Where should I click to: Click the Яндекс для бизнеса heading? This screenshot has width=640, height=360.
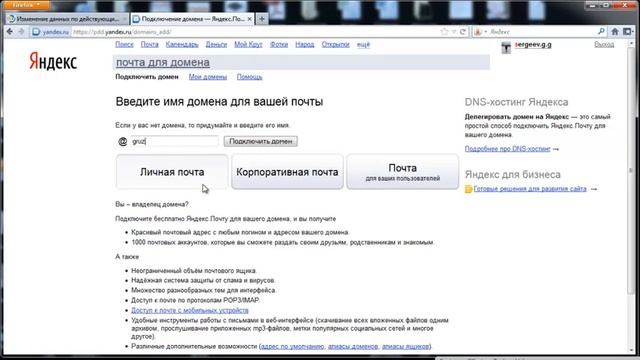click(x=513, y=175)
